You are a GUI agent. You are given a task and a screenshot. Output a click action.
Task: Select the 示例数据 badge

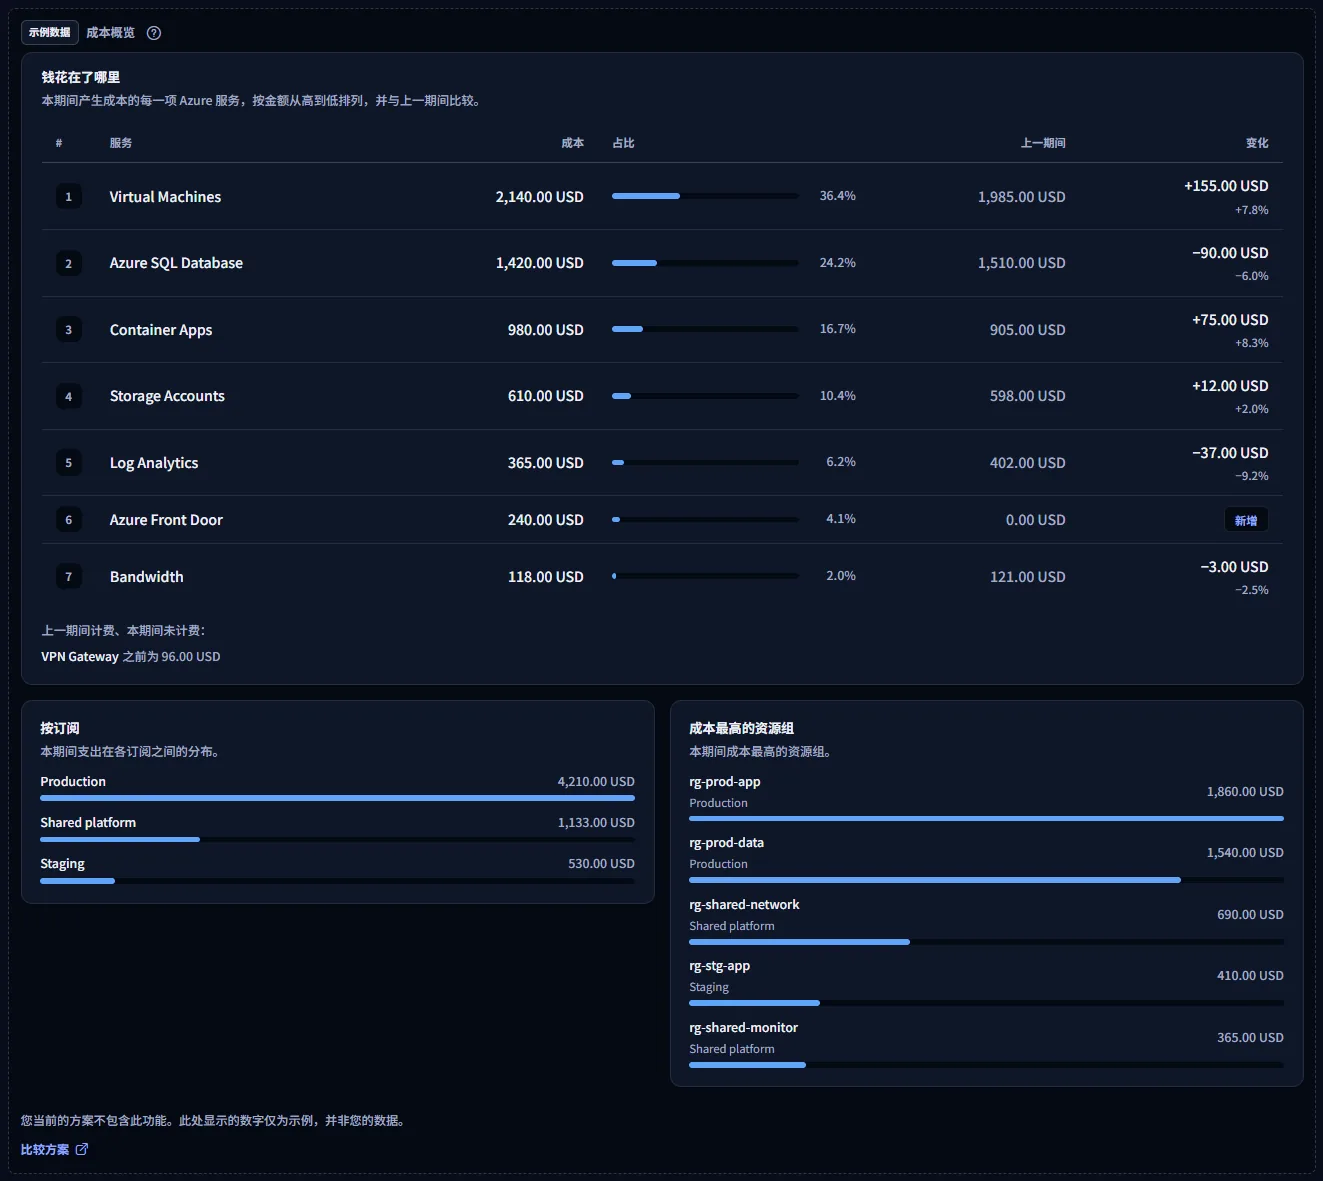(x=50, y=33)
